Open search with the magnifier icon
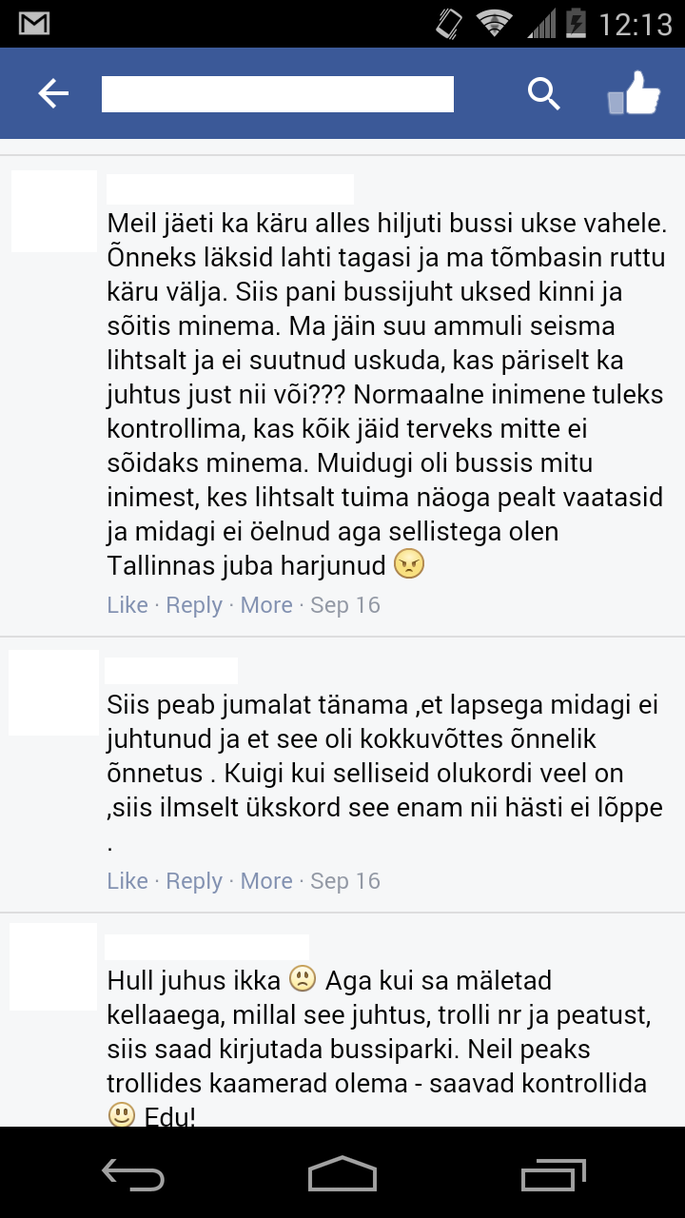The height and width of the screenshot is (1218, 685). coord(543,94)
